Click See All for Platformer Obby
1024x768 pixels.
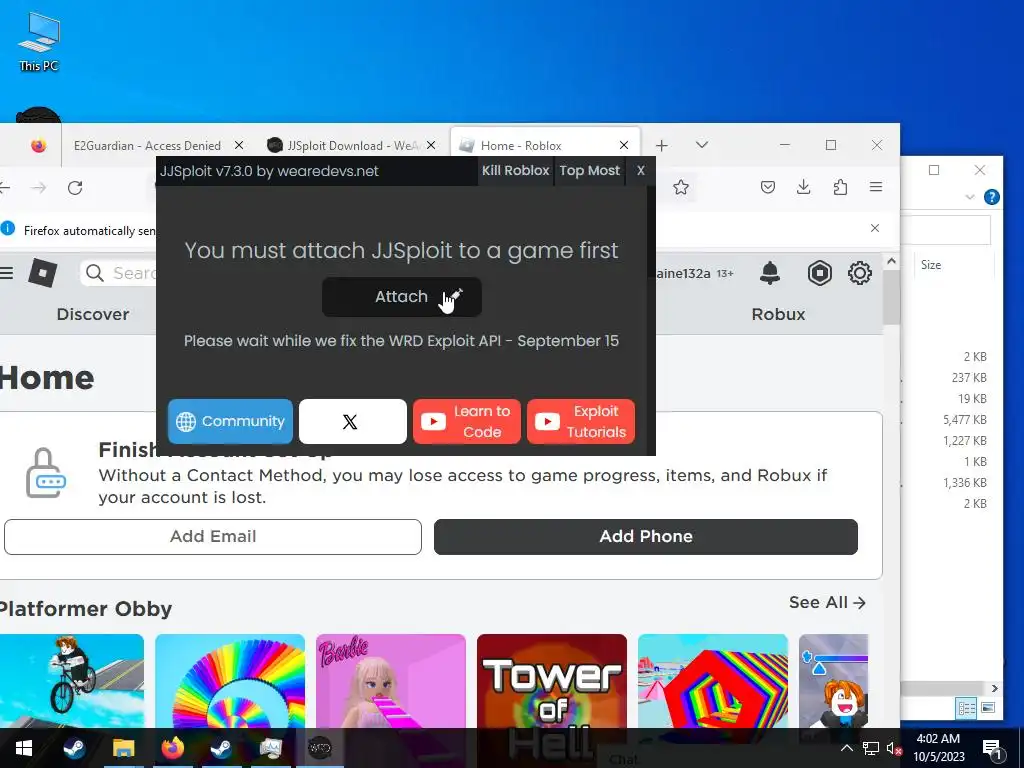pos(827,602)
